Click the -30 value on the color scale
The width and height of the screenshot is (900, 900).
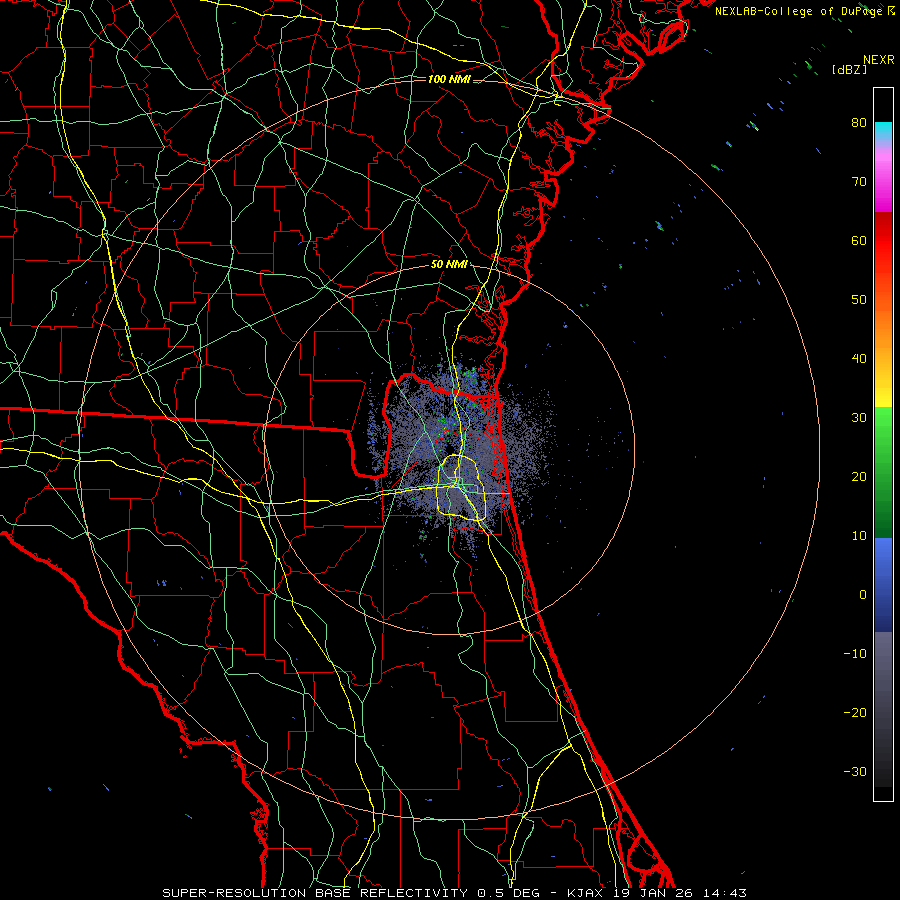point(855,771)
